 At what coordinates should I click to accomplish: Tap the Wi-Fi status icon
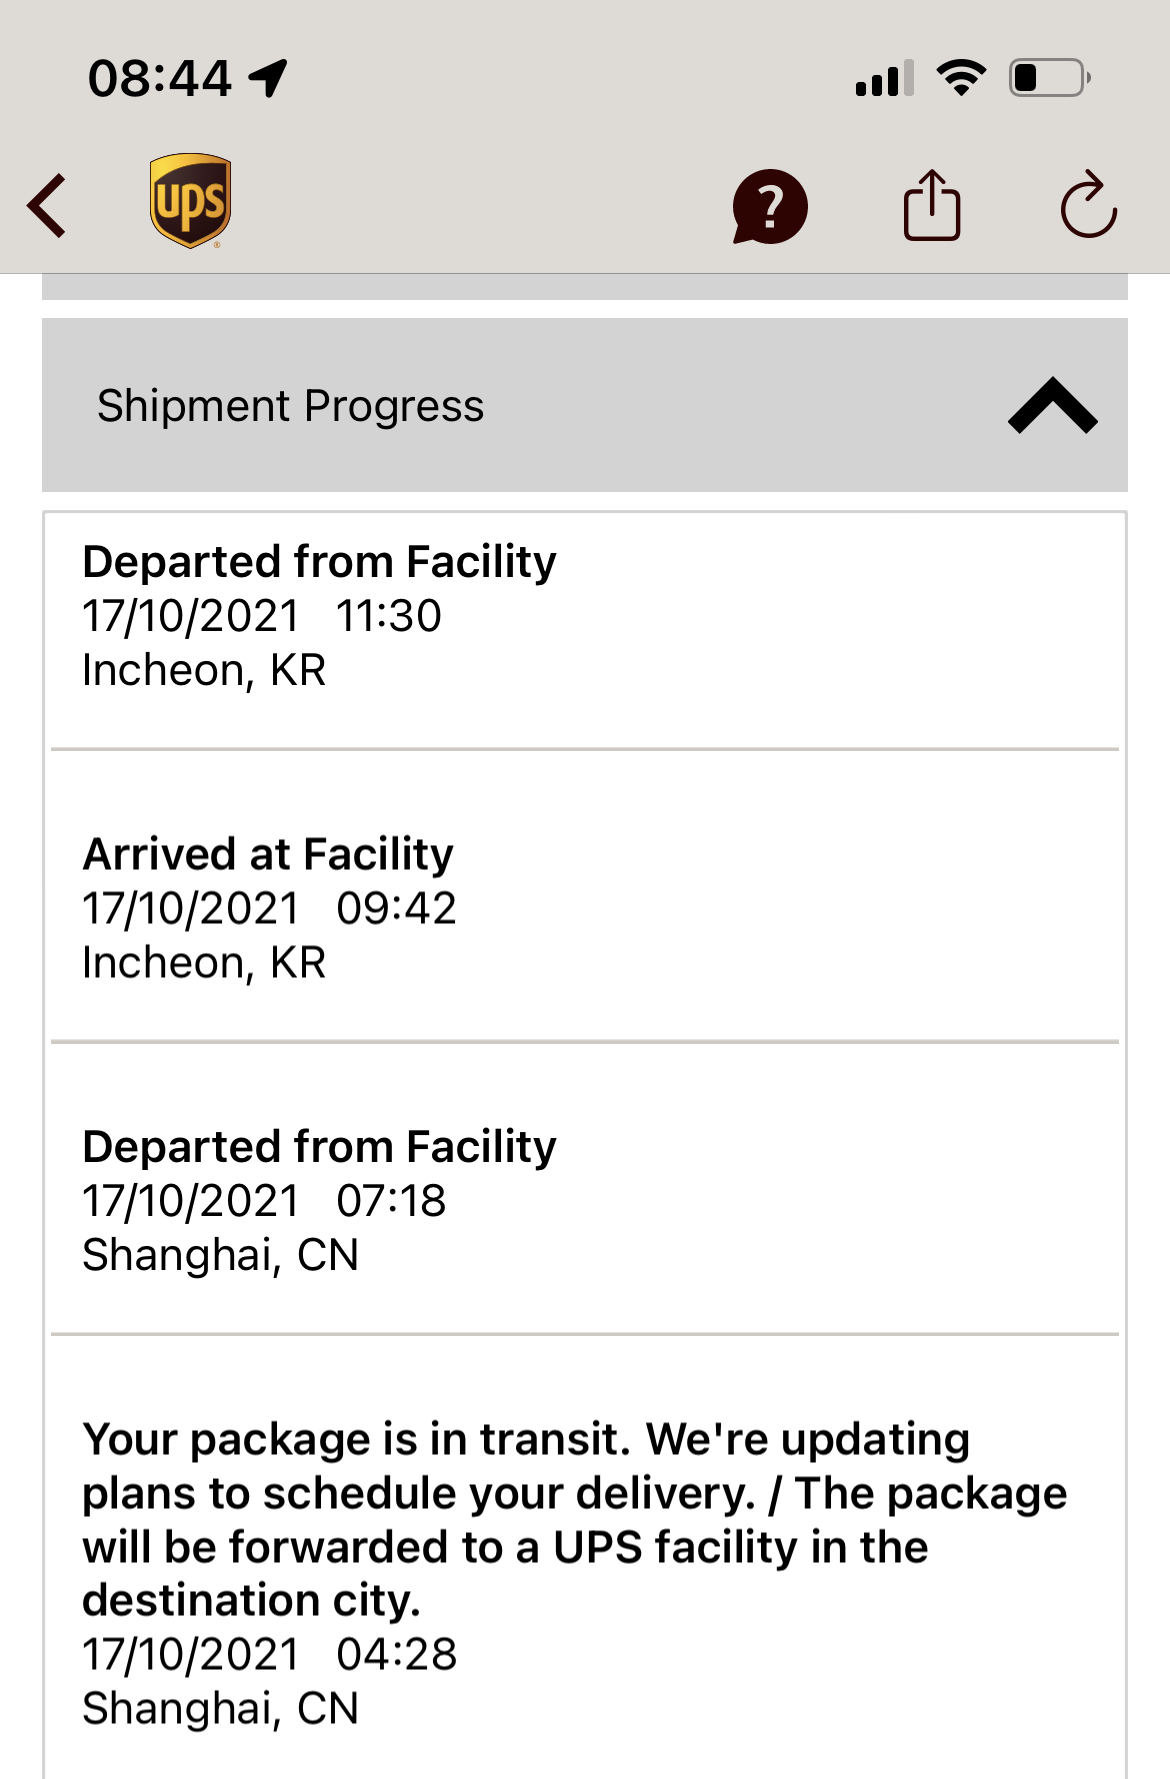click(961, 78)
